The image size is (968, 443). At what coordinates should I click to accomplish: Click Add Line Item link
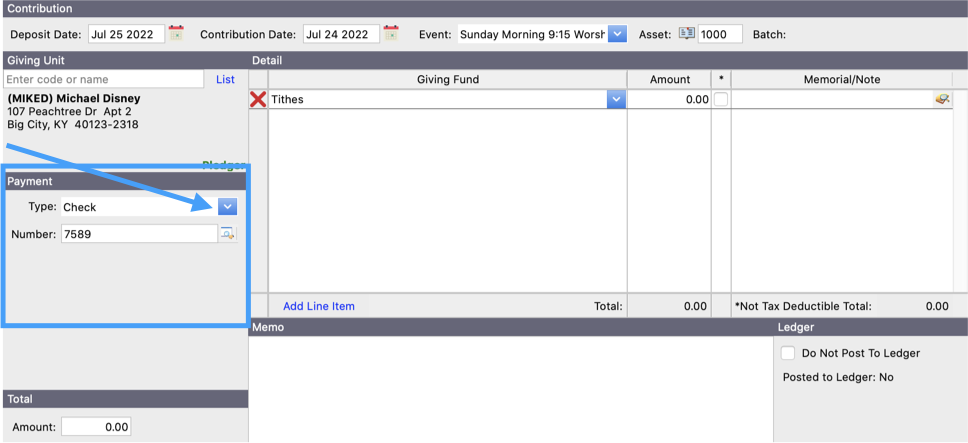click(318, 306)
